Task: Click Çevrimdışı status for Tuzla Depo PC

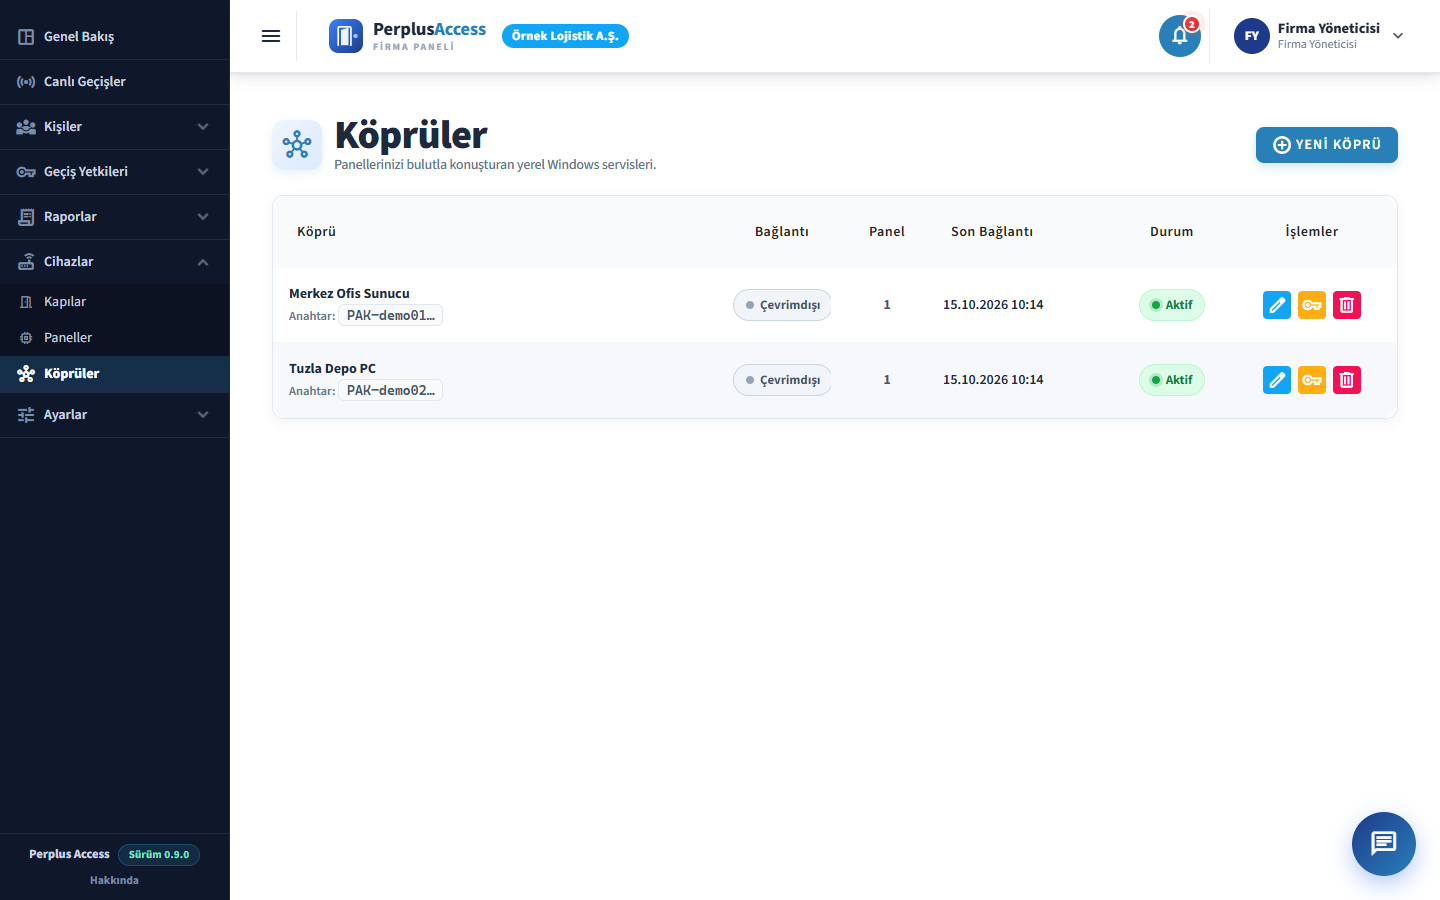Action: tap(782, 380)
